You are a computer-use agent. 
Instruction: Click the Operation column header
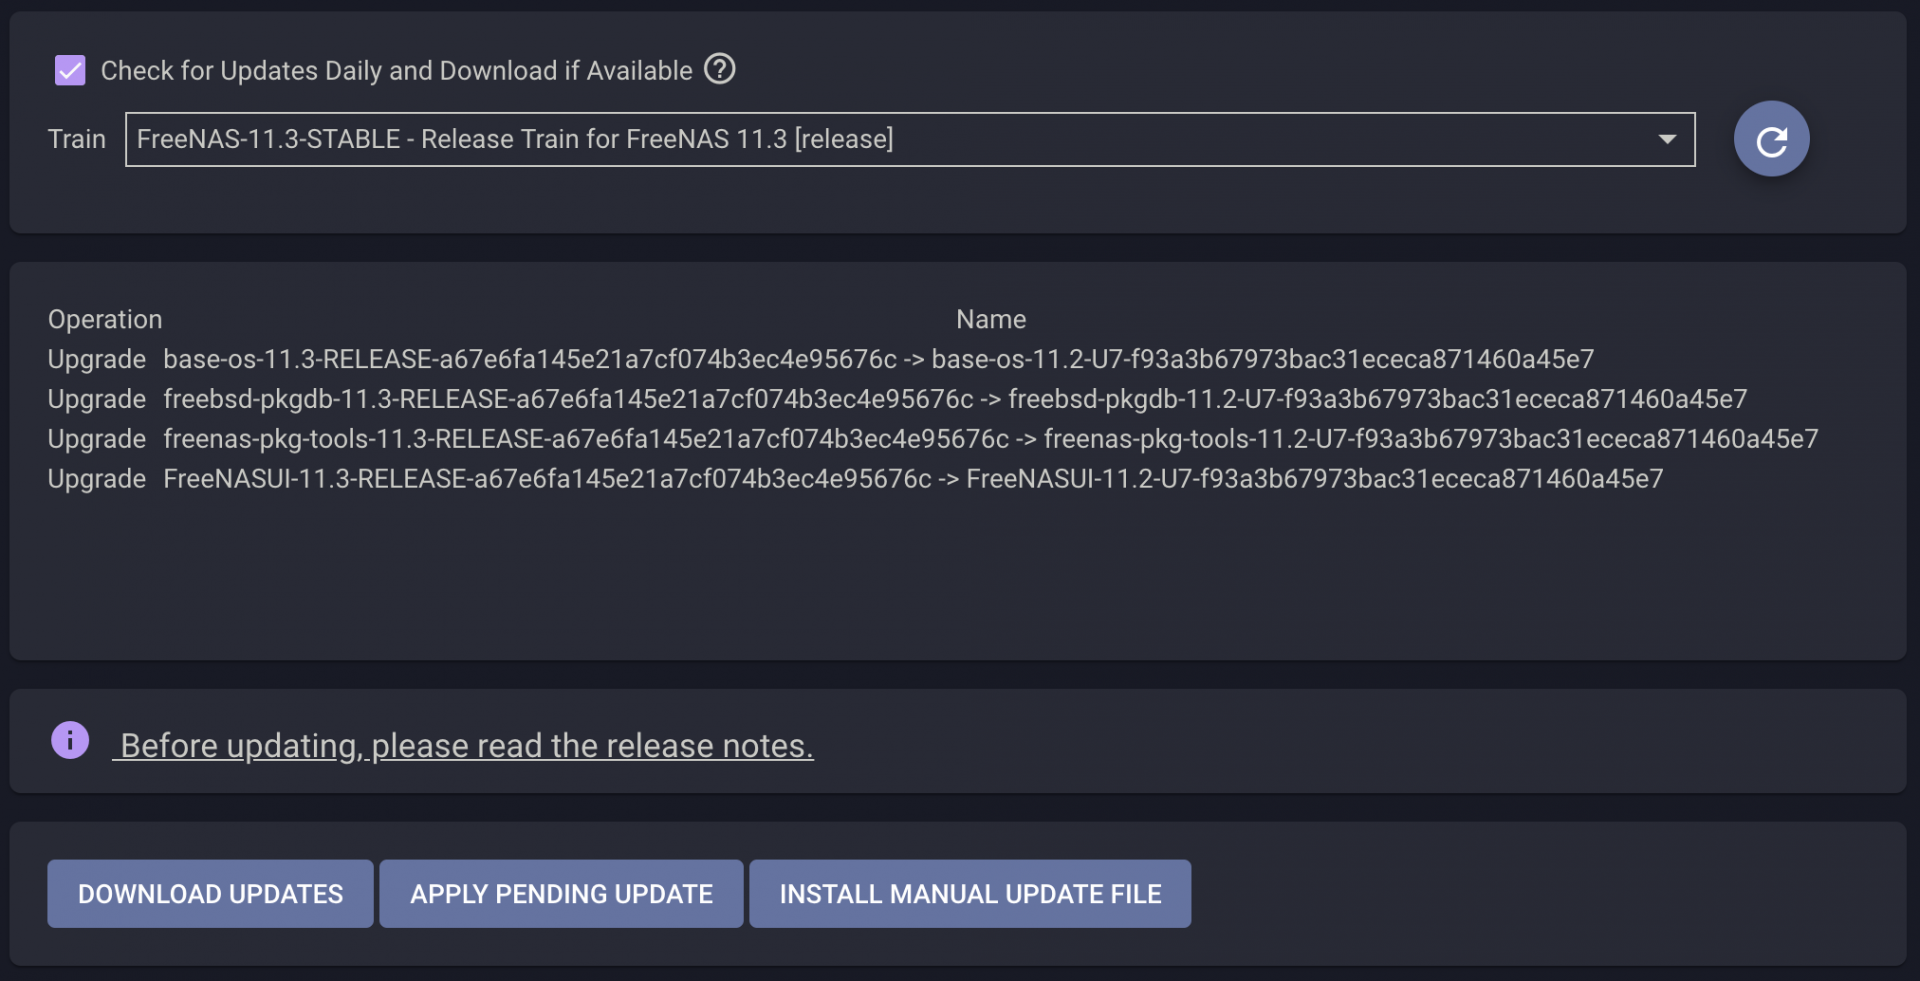pyautogui.click(x=105, y=319)
